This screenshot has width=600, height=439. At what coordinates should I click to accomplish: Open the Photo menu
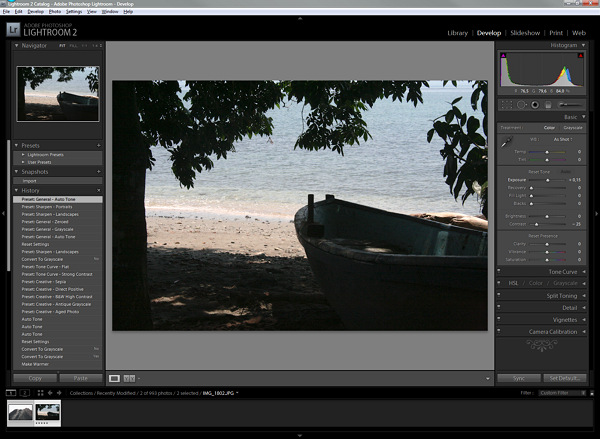54,11
